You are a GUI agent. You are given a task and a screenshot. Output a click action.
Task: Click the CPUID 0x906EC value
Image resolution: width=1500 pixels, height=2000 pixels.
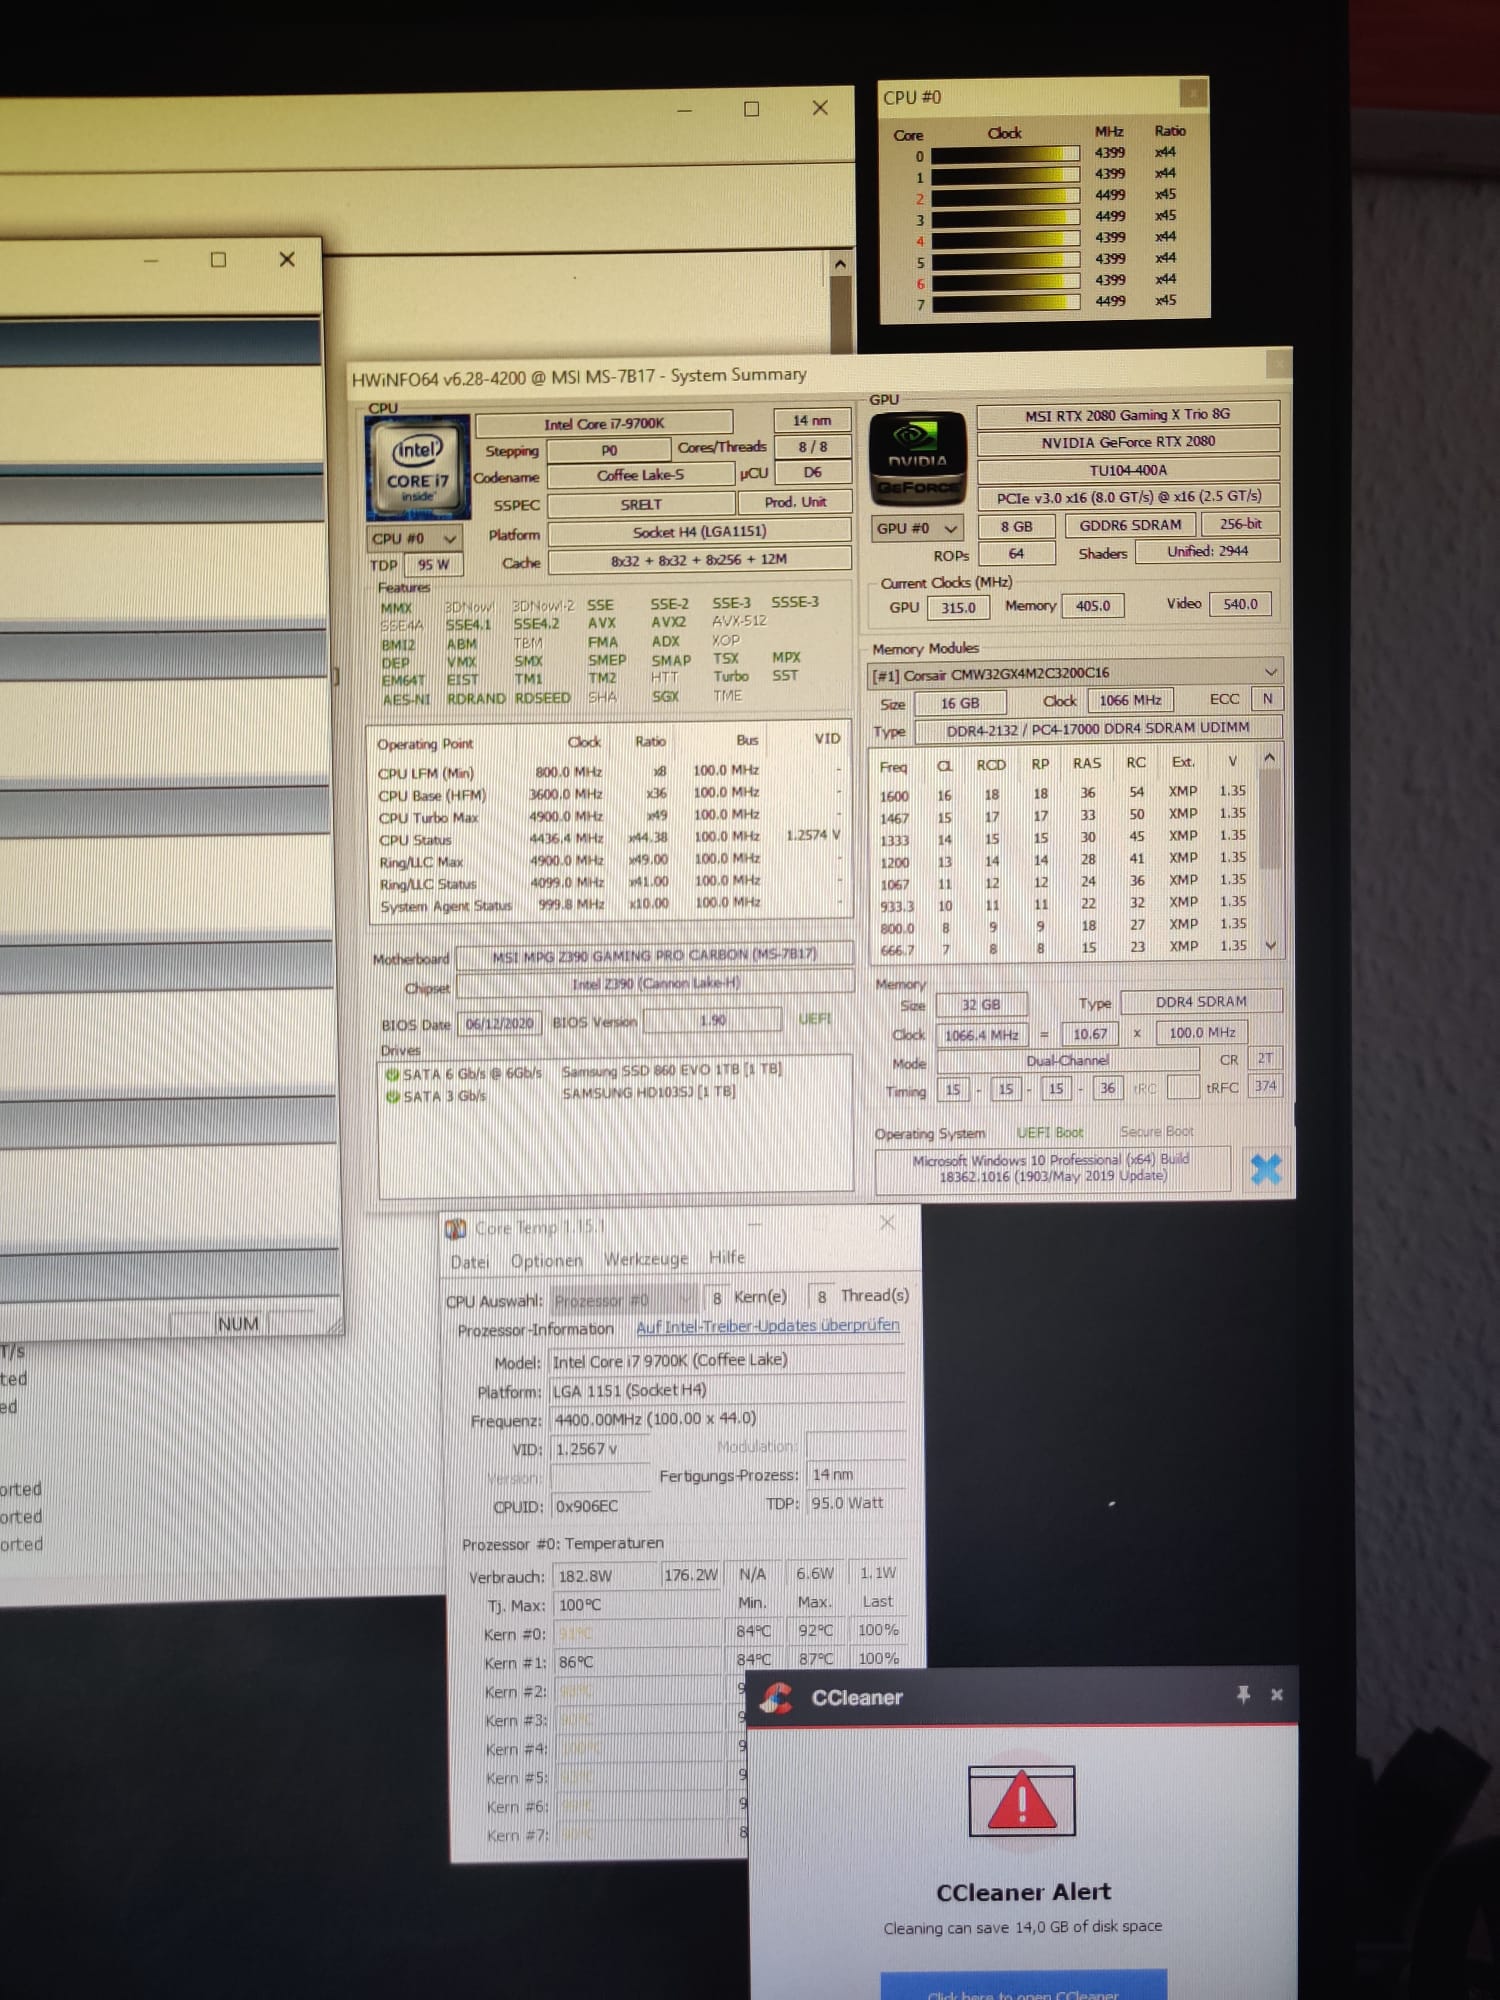(602, 1506)
